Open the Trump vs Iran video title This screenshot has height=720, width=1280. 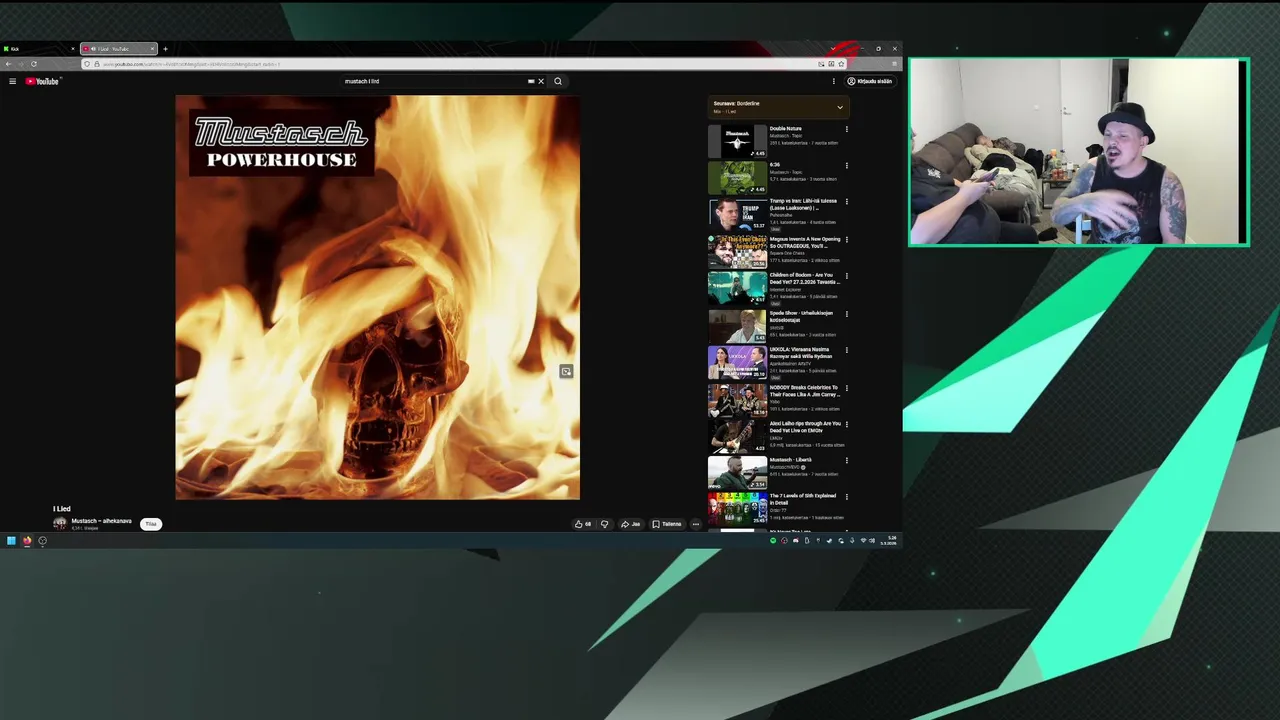[x=803, y=204]
